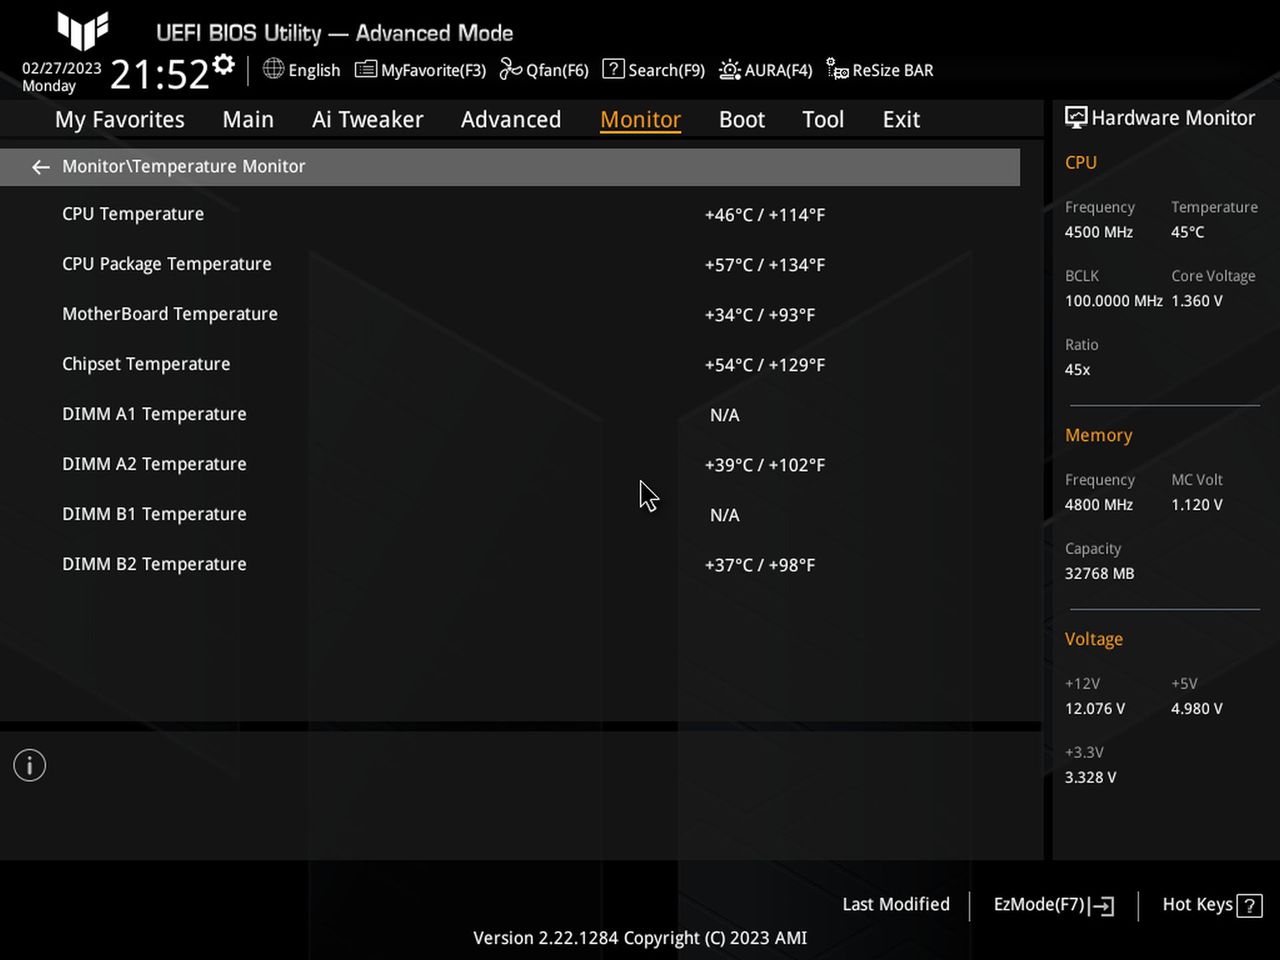Click the 21:52 clock time
1280x960 pixels.
[x=159, y=75]
